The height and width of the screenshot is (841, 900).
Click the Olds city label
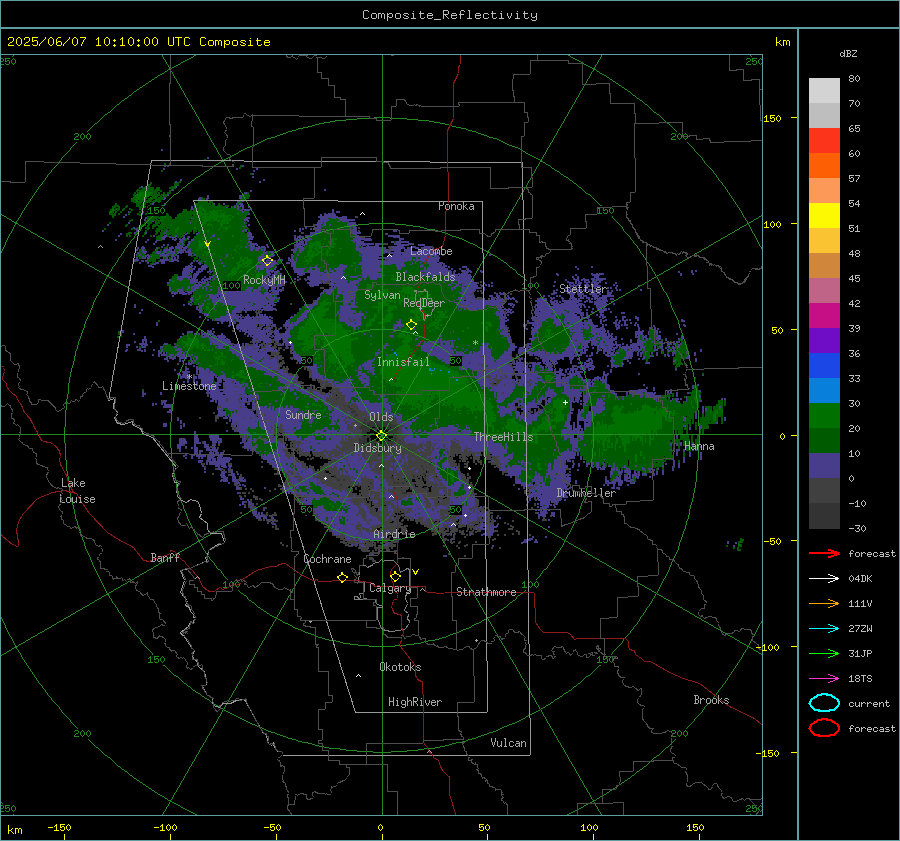pos(381,417)
